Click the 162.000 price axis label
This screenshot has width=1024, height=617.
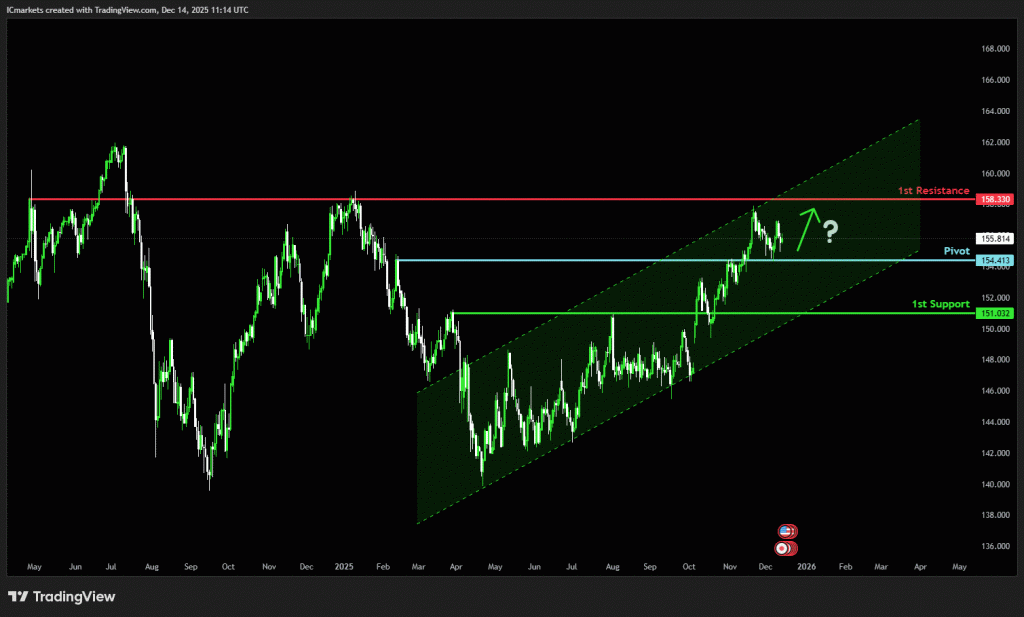tap(993, 142)
